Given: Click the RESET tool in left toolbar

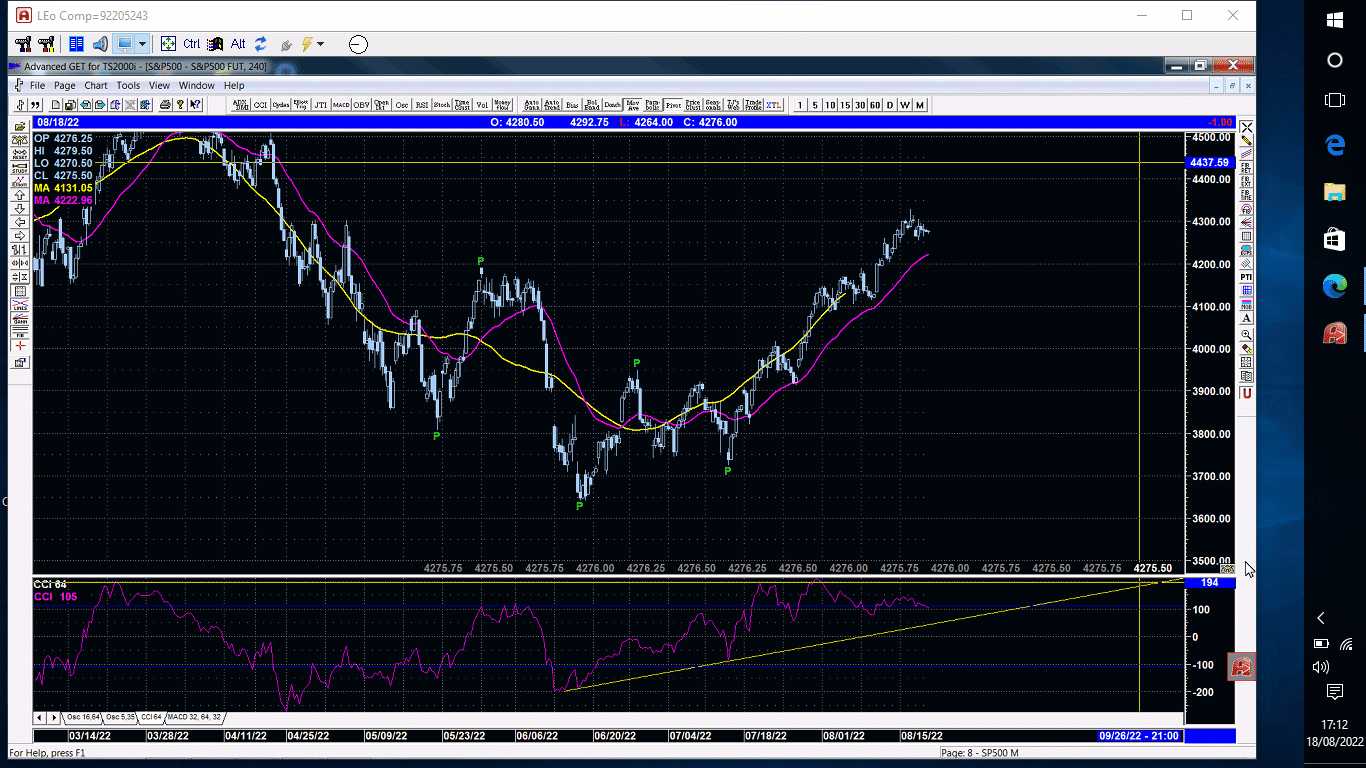Looking at the screenshot, I should [x=20, y=154].
